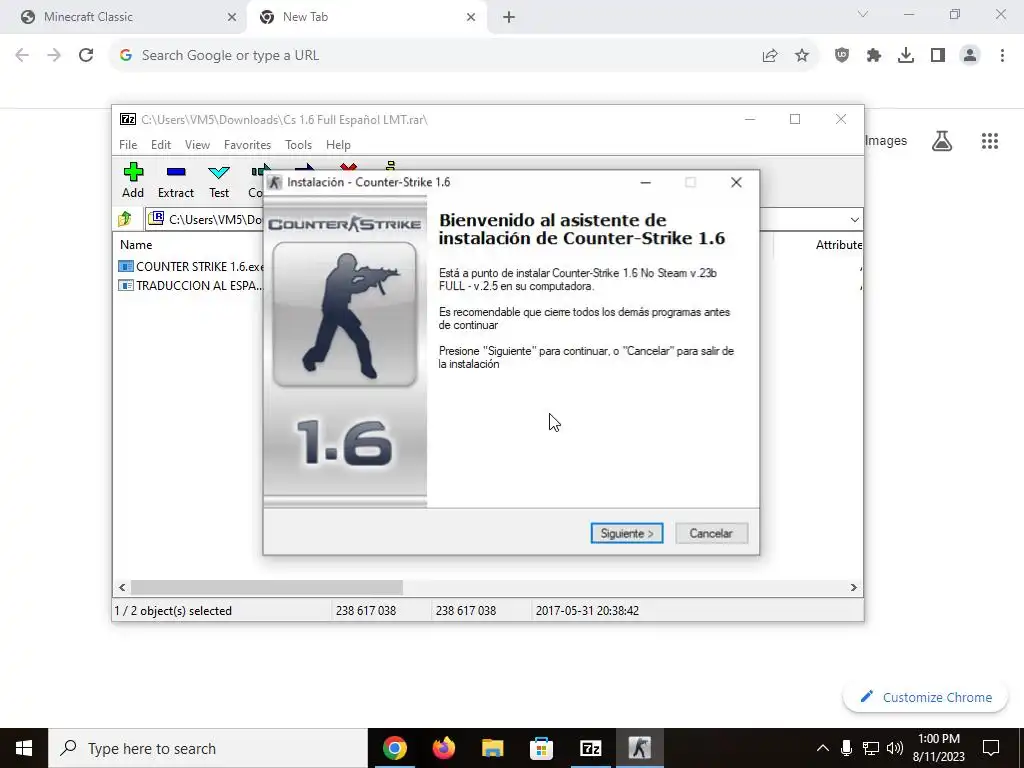Open Search Labs flask icon
This screenshot has height=768, width=1024.
[x=942, y=141]
